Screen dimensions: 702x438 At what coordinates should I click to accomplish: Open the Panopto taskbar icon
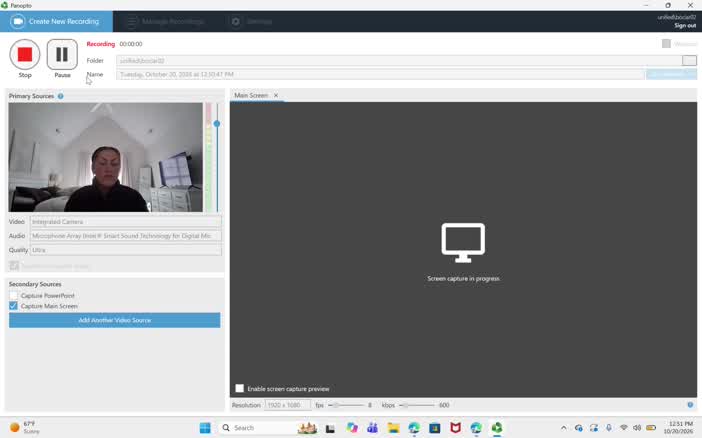(497, 428)
